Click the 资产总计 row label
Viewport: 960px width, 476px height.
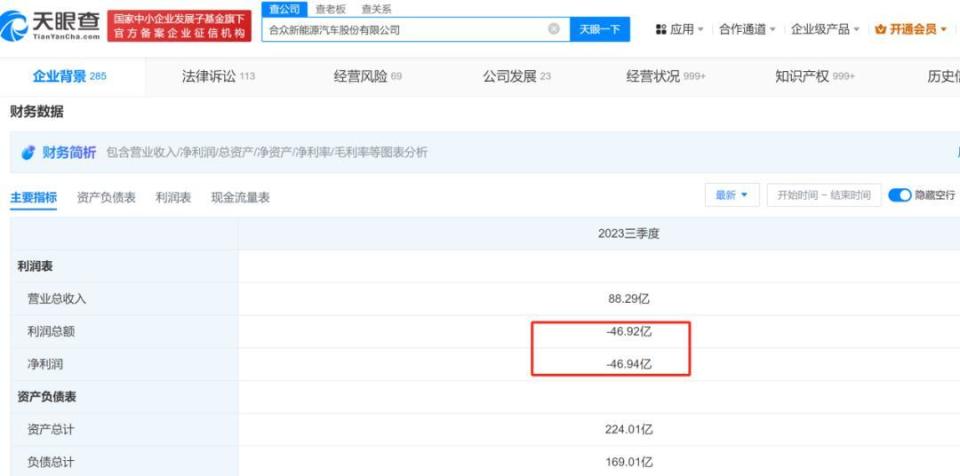[x=51, y=429]
